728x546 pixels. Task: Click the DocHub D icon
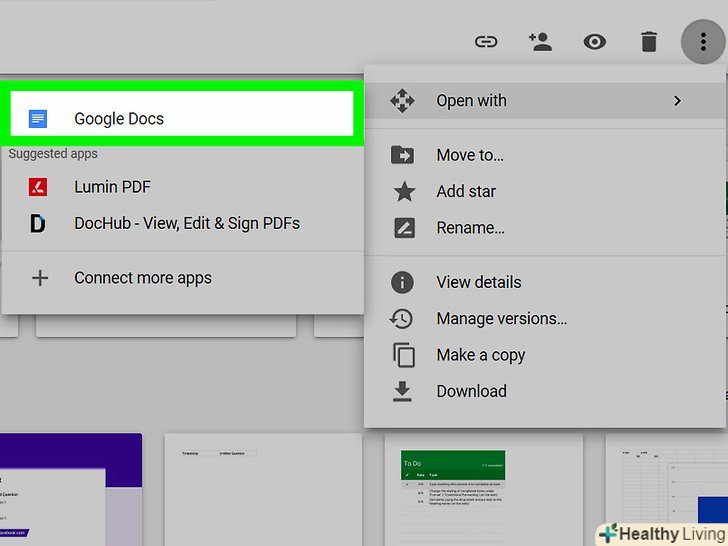[x=38, y=223]
